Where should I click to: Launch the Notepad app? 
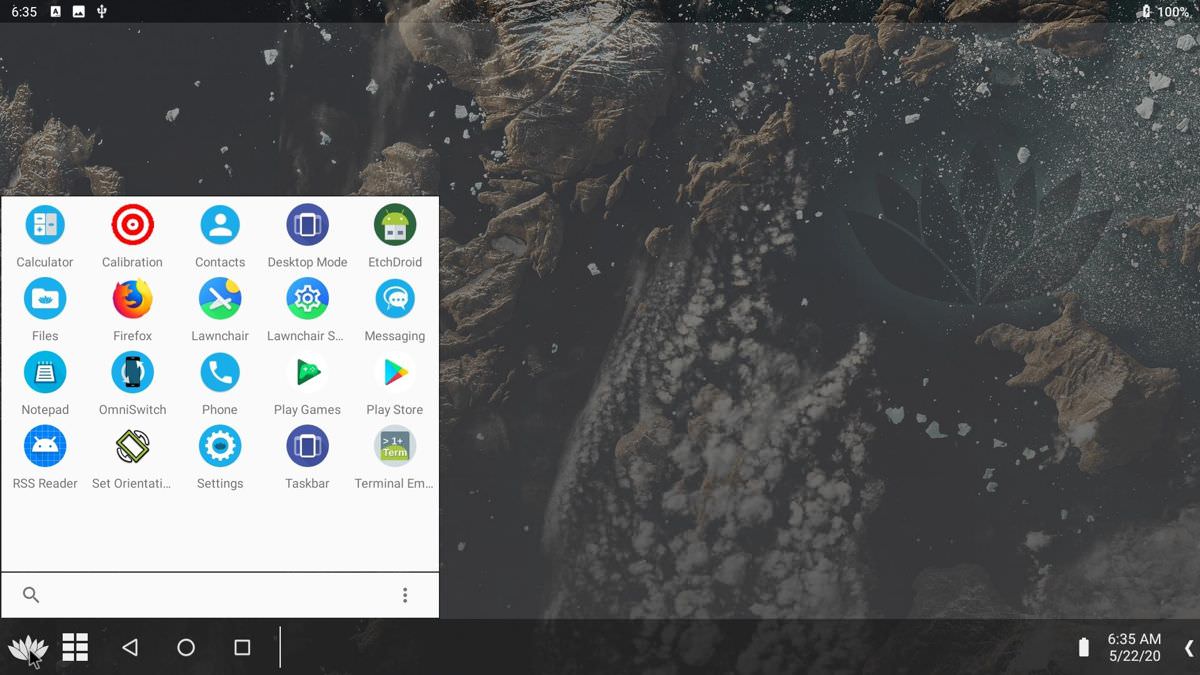tap(45, 373)
